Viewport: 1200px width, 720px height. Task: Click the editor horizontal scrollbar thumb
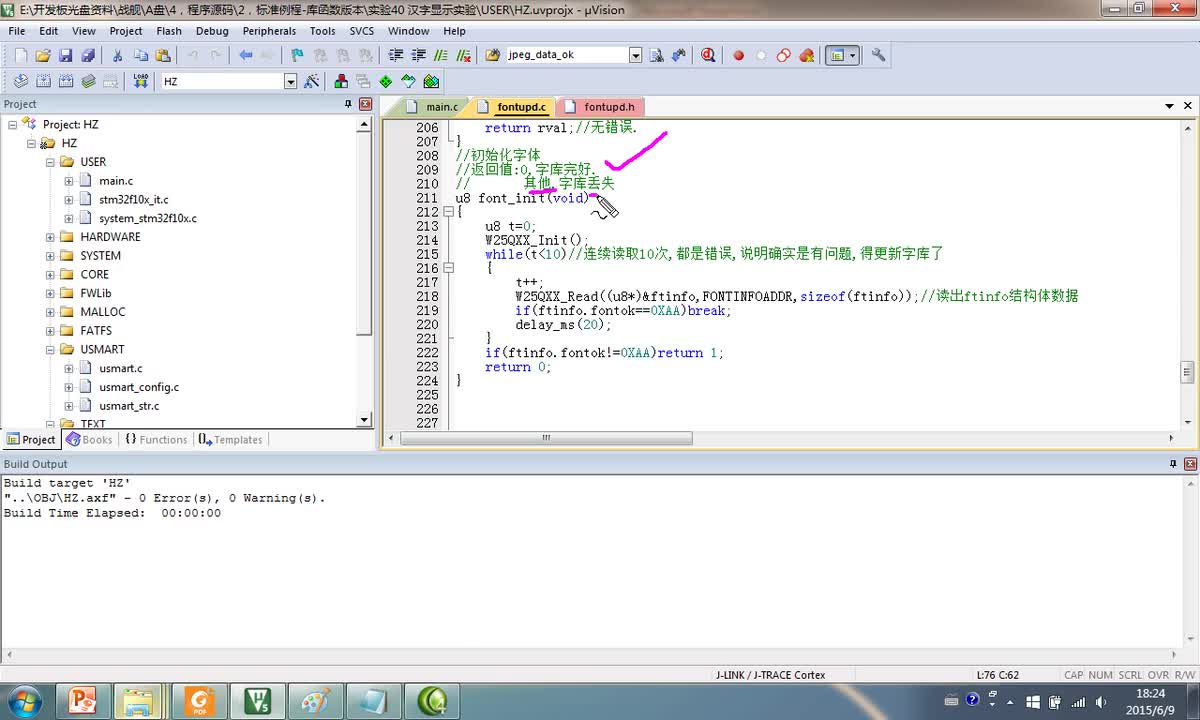click(546, 438)
